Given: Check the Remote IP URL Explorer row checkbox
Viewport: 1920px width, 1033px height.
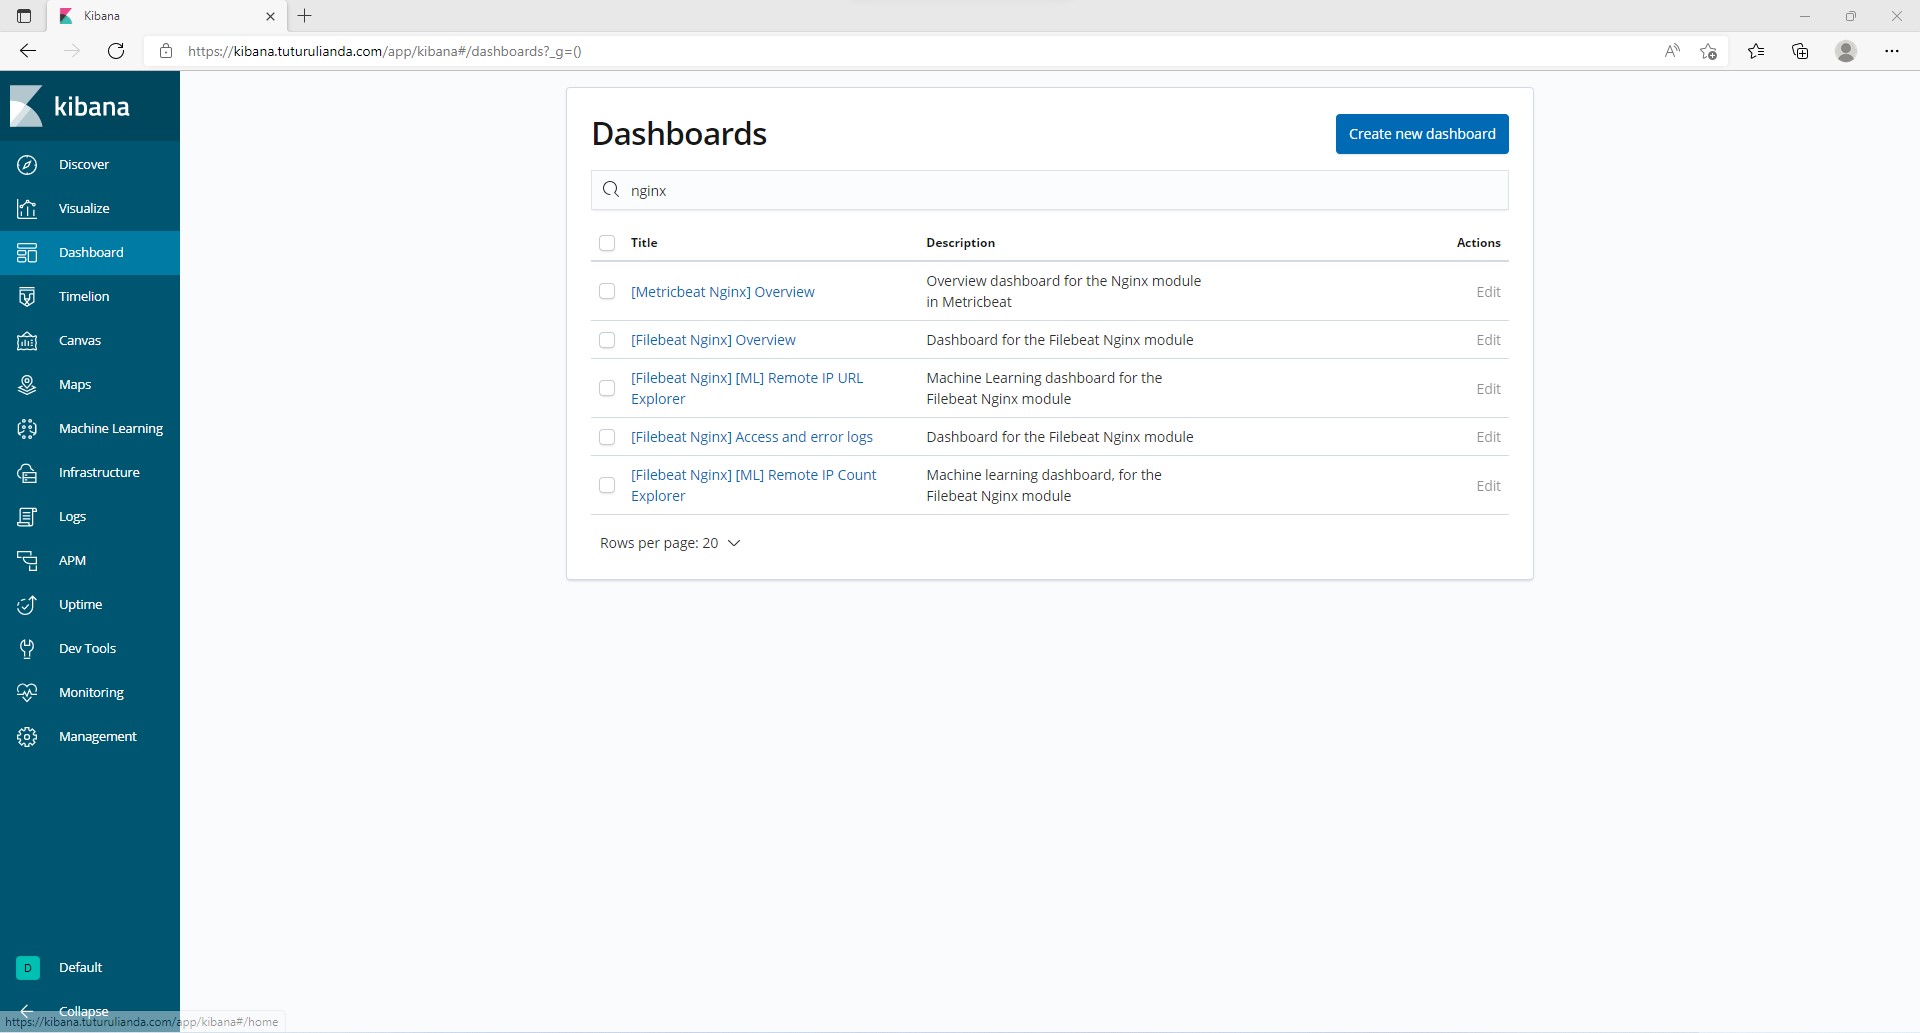Looking at the screenshot, I should pos(607,388).
